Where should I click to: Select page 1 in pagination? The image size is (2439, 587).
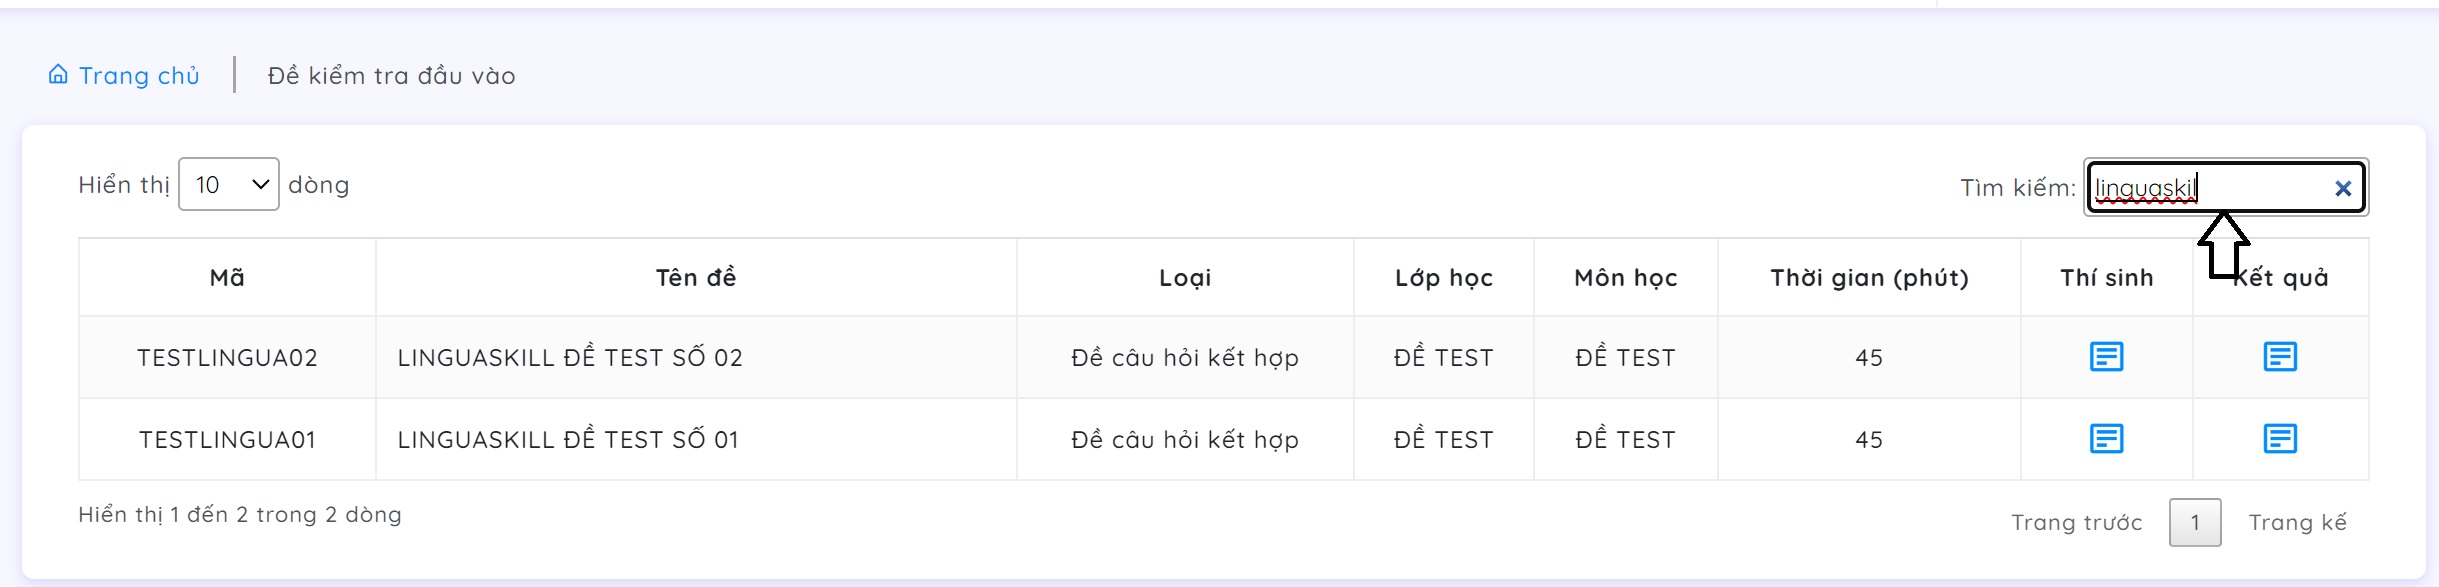pos(2195,523)
